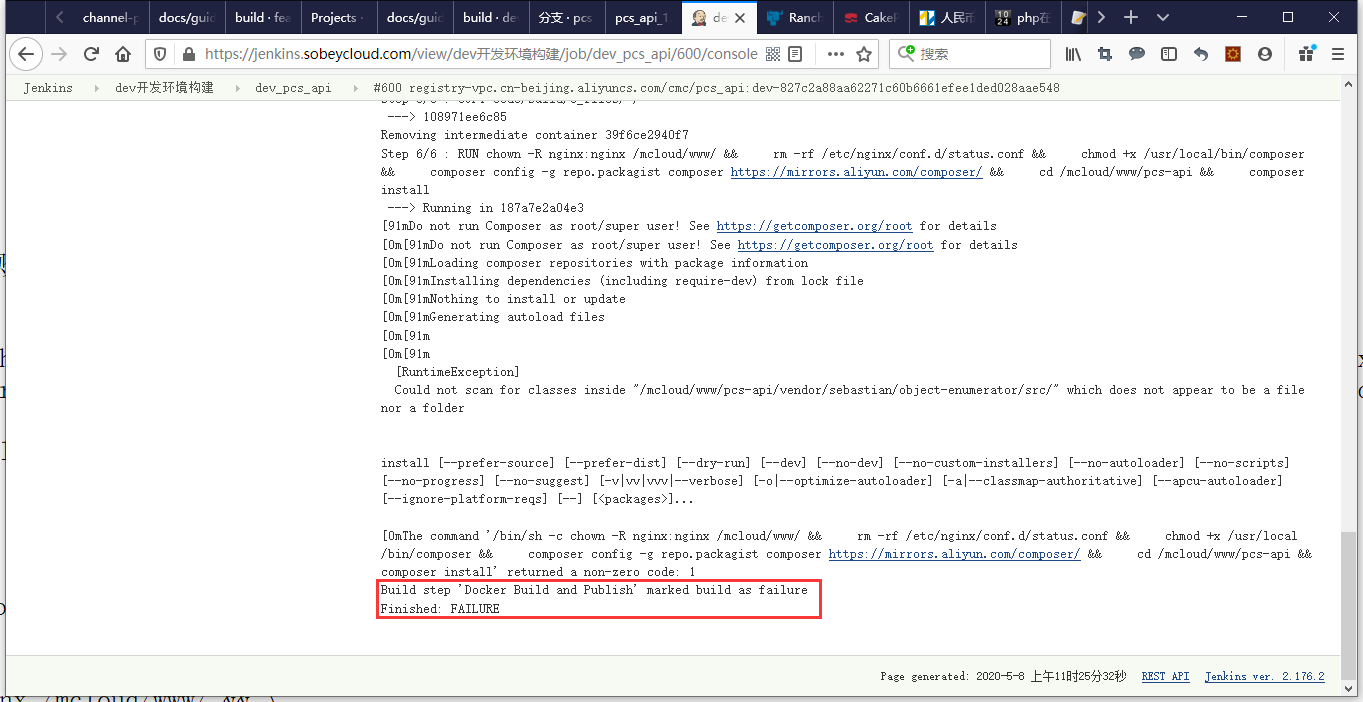This screenshot has width=1363, height=702.
Task: Go to dev_pcs_api in breadcrumb
Action: [293, 88]
